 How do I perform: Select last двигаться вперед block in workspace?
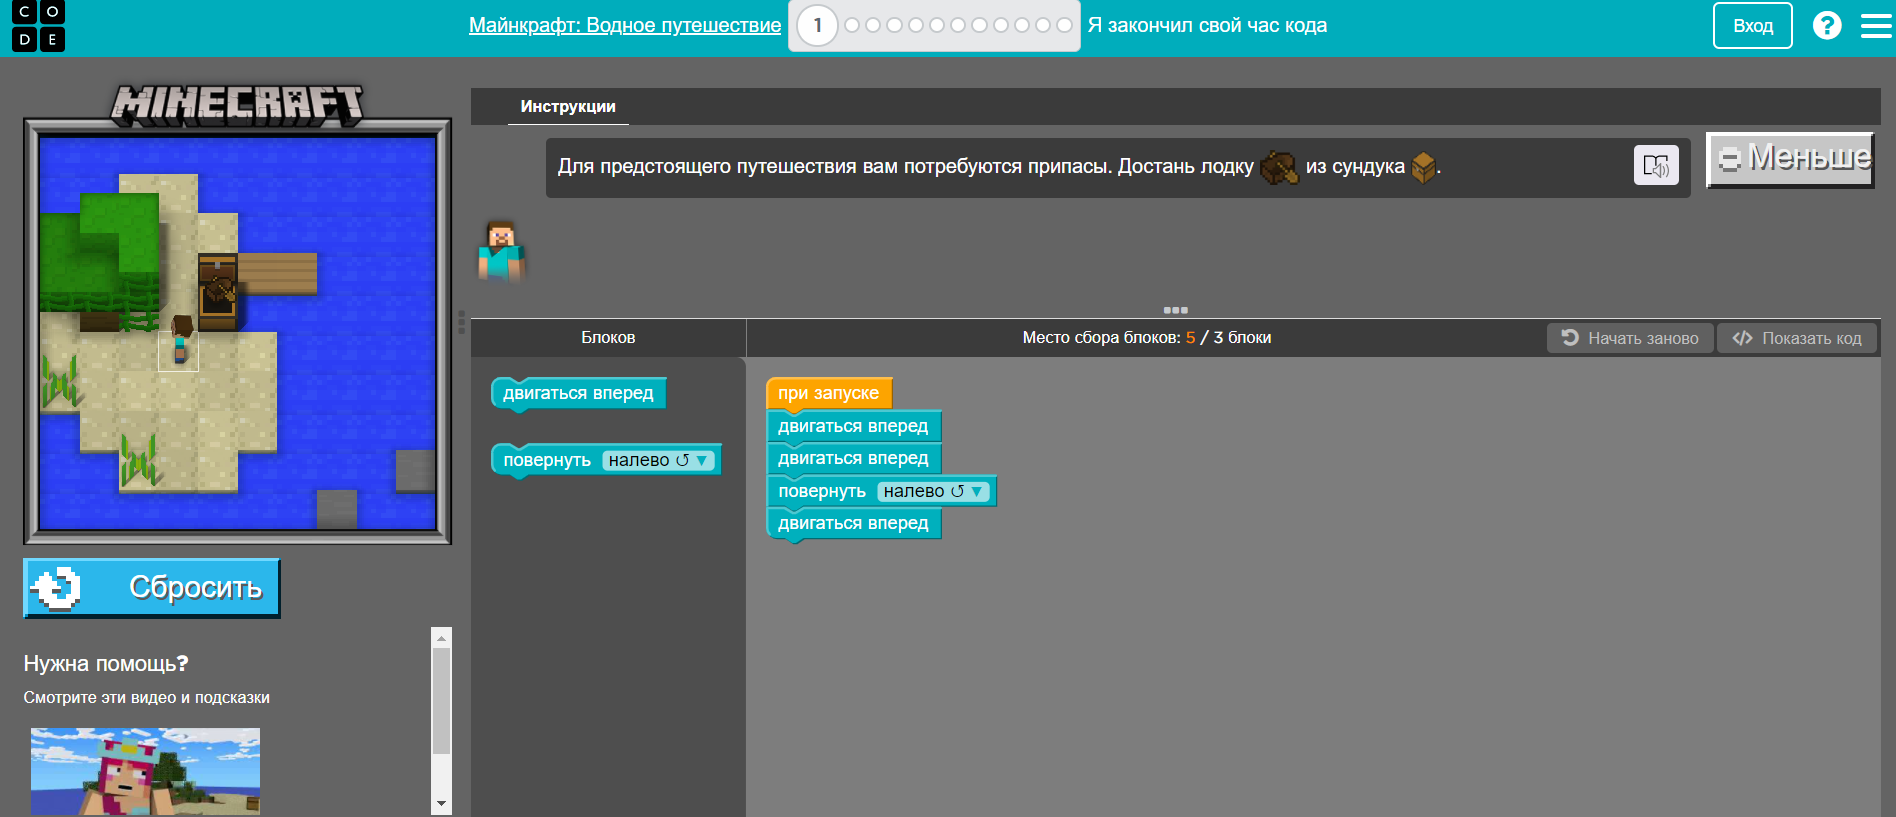click(x=853, y=523)
